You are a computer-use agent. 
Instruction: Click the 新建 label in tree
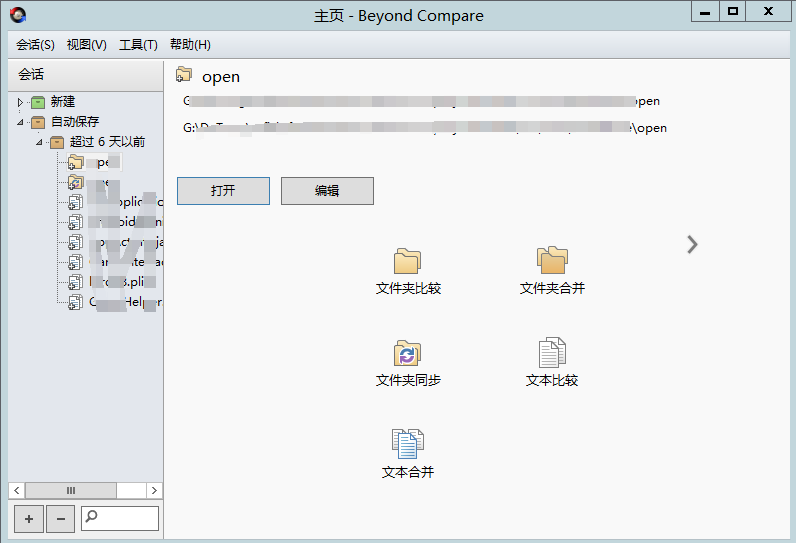(x=63, y=102)
